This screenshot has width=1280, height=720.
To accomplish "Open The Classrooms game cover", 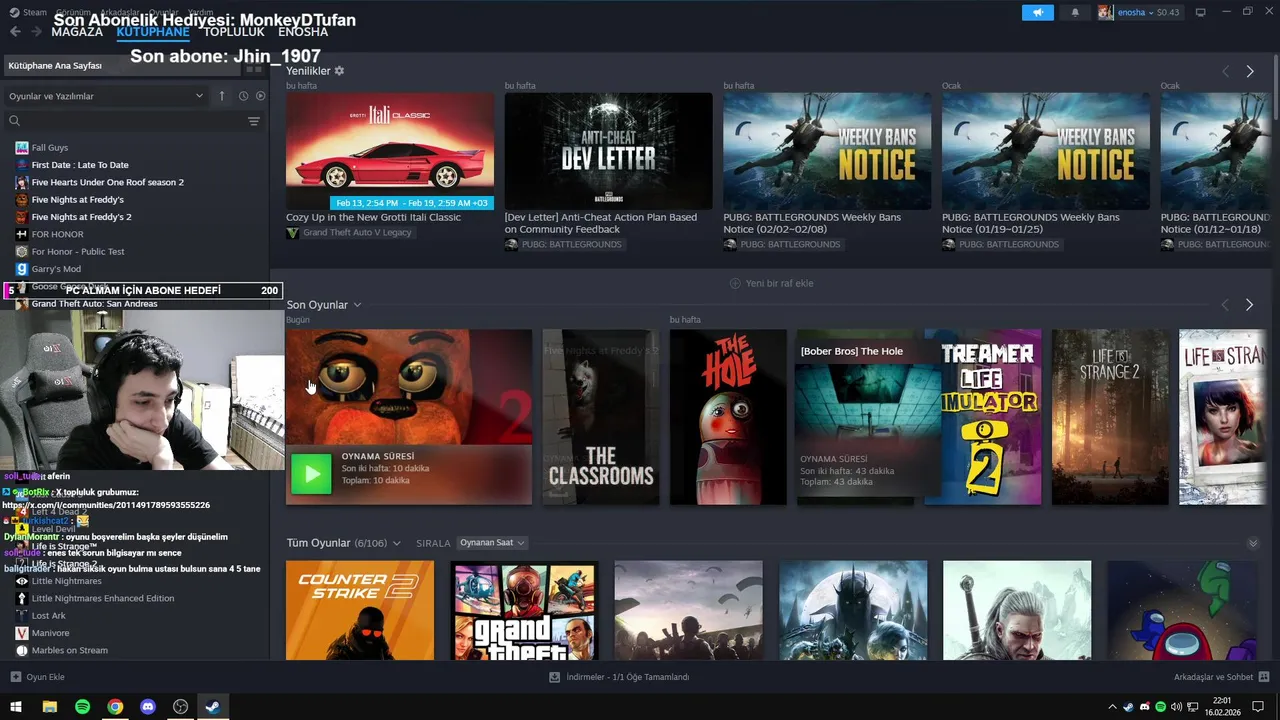I will pos(601,417).
